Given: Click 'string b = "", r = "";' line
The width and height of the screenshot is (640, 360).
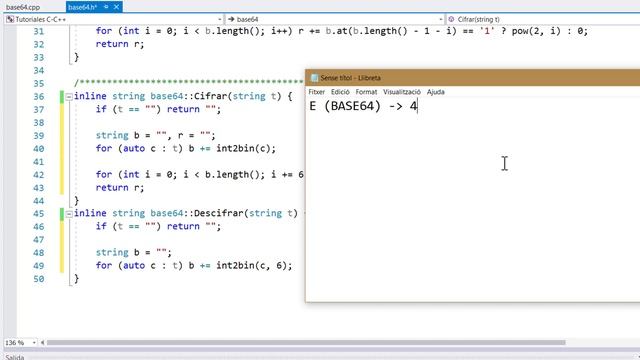Looking at the screenshot, I should click(156, 136).
